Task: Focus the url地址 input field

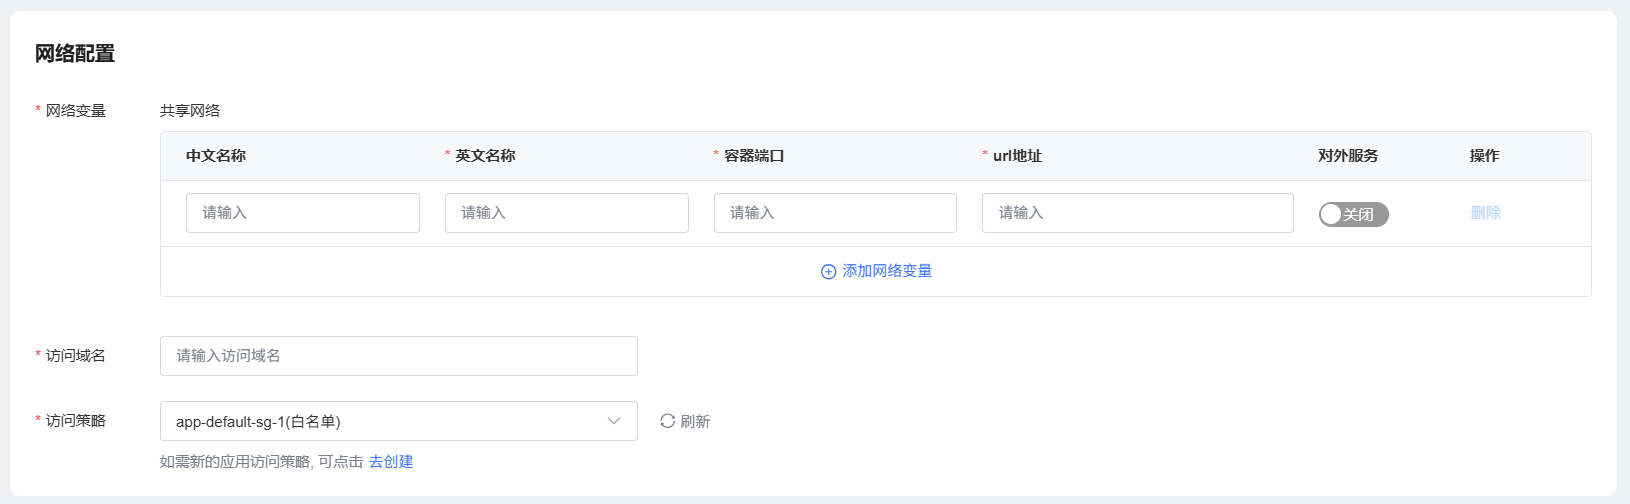Action: click(x=1137, y=213)
